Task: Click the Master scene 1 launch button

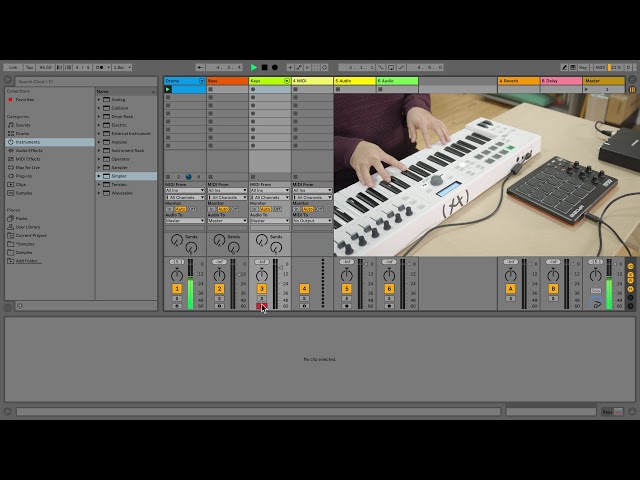Action: click(x=587, y=89)
